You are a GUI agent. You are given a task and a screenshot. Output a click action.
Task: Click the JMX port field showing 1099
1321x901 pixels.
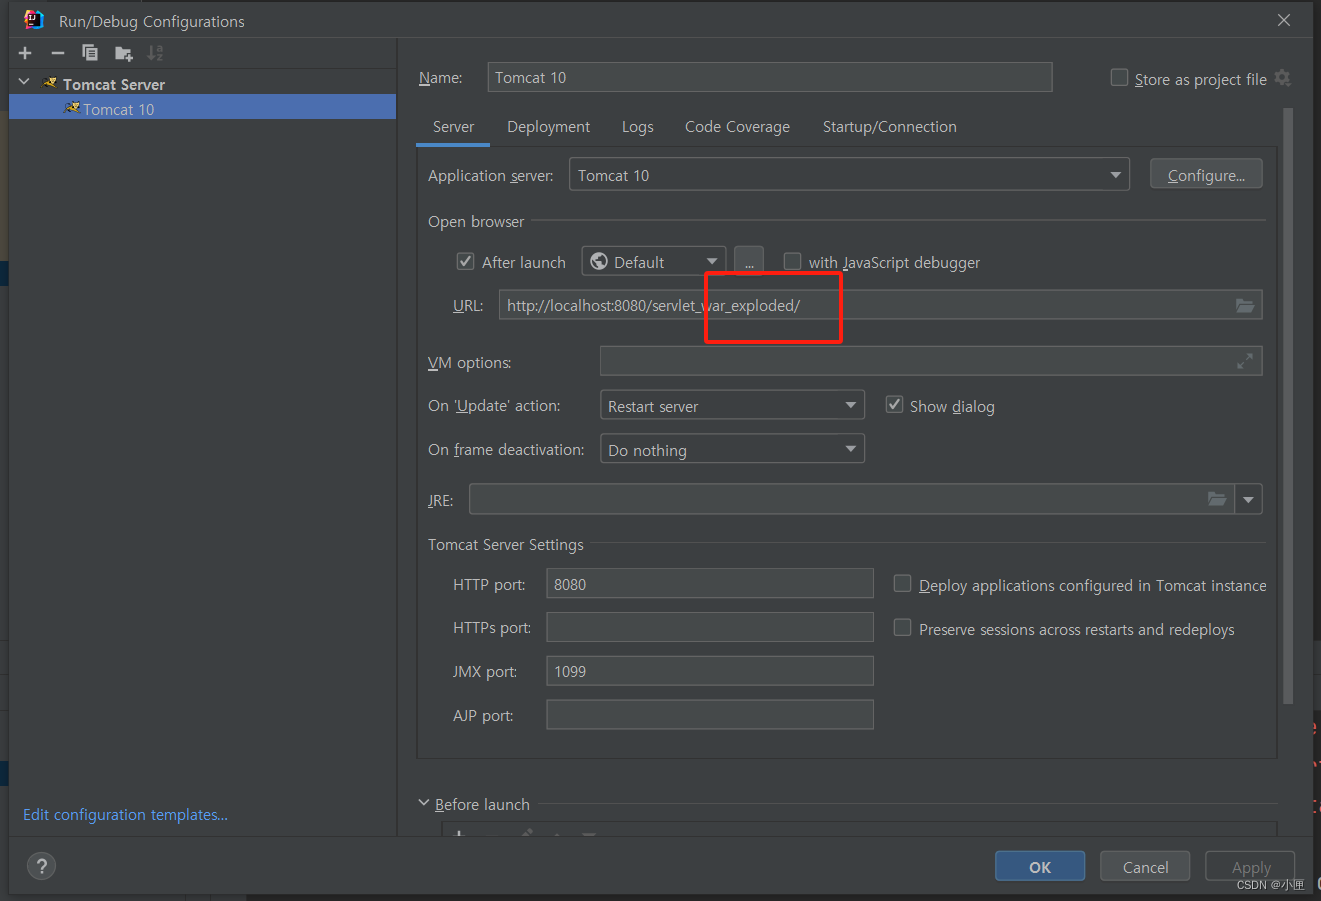click(x=710, y=671)
